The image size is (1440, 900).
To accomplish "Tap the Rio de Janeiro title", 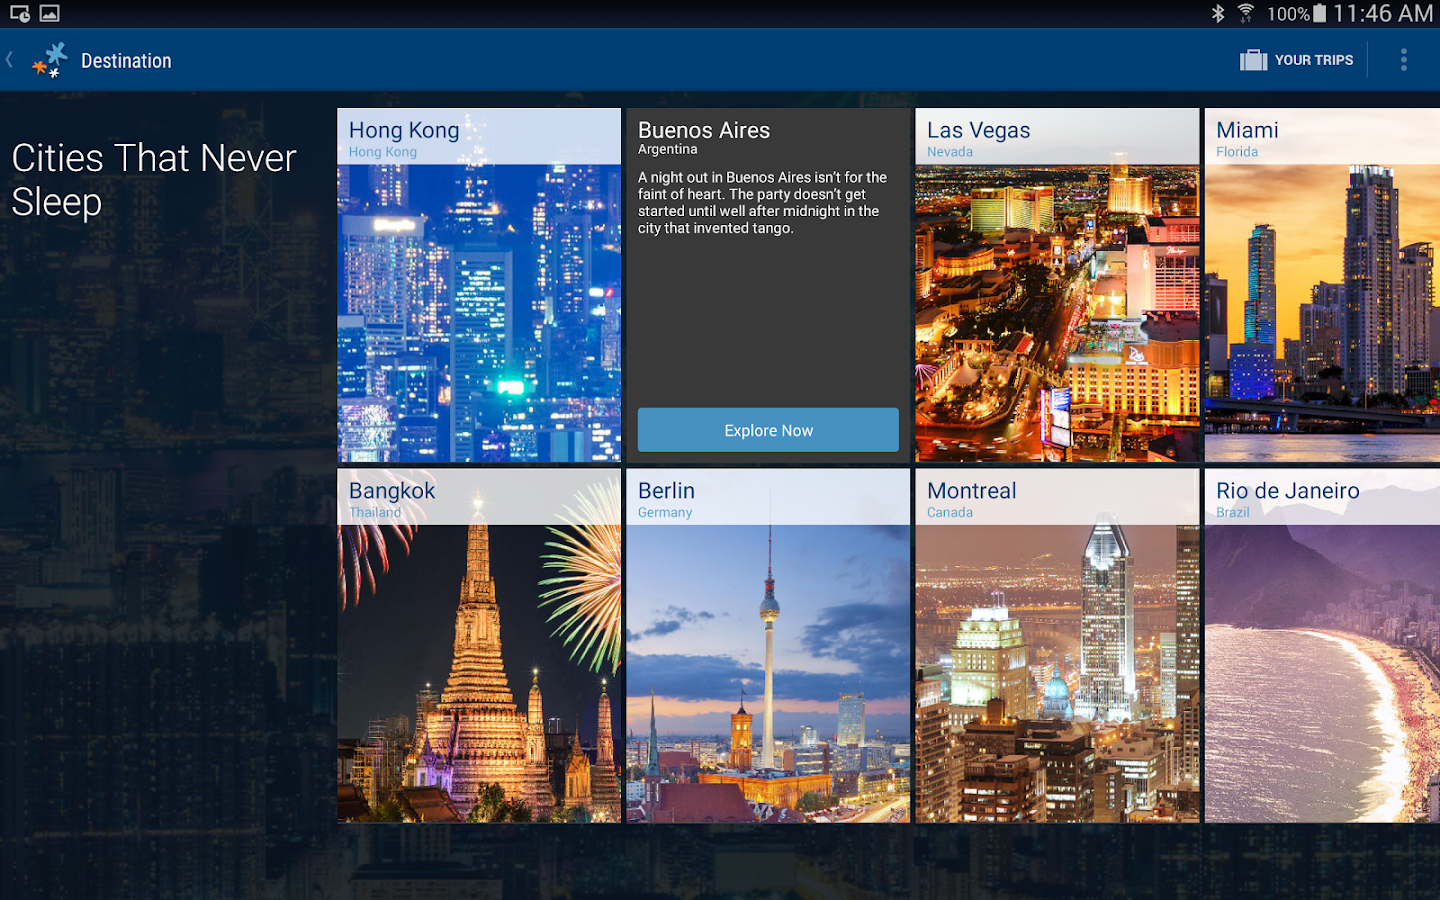I will 1288,490.
